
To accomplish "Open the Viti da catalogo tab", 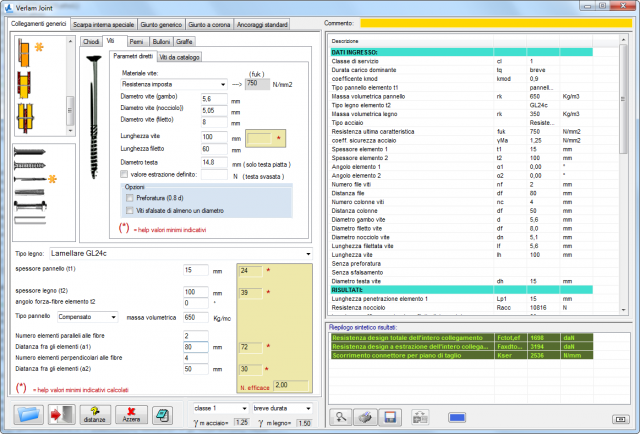I will [x=180, y=58].
